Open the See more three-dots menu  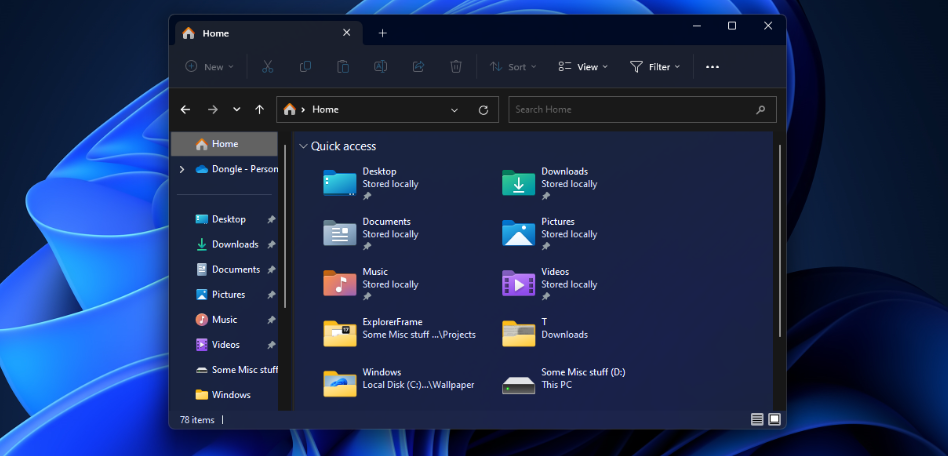point(712,67)
